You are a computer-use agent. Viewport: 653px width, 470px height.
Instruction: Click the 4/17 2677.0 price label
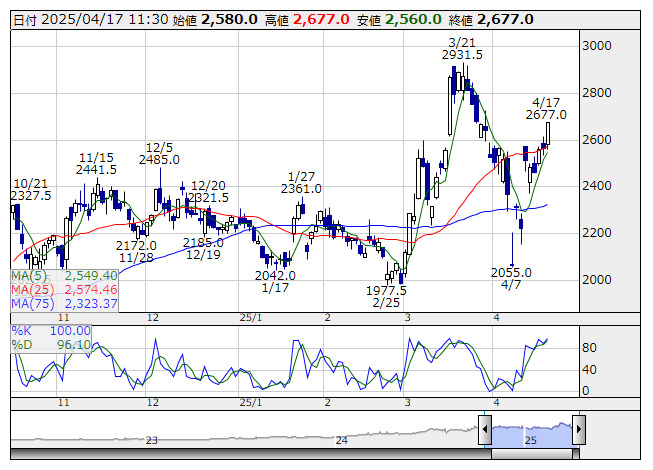546,109
